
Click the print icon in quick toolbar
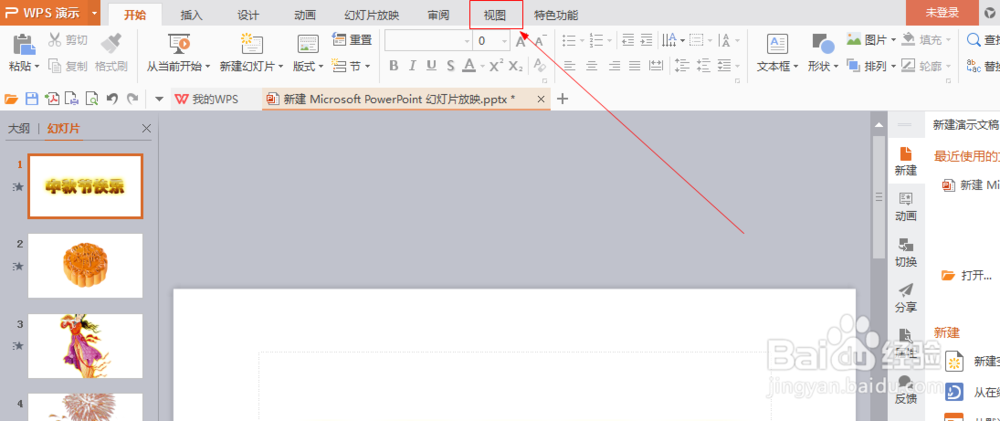pyautogui.click(x=72, y=99)
